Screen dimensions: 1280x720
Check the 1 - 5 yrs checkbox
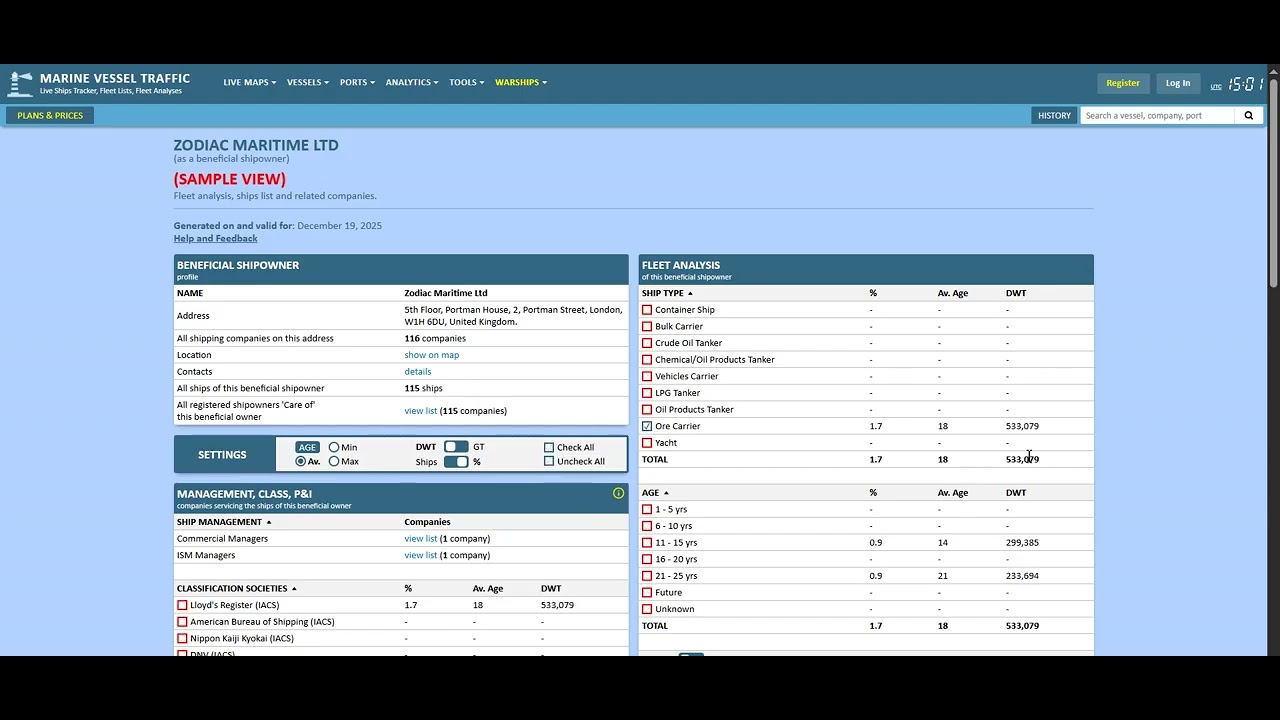(x=647, y=510)
